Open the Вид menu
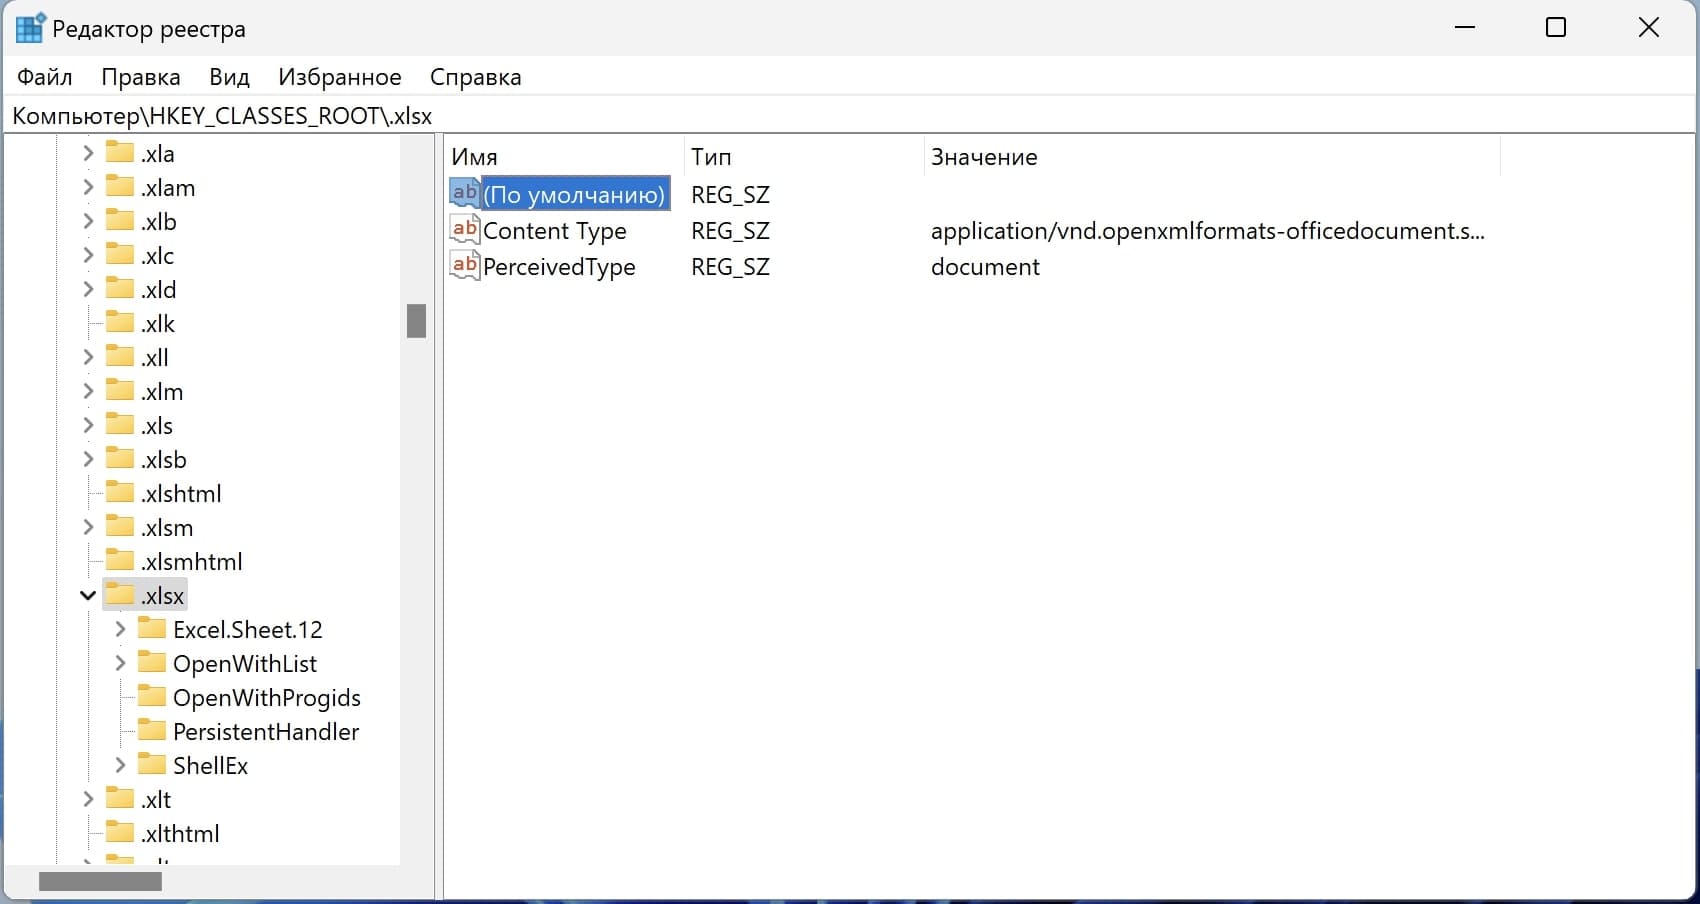 click(x=229, y=77)
